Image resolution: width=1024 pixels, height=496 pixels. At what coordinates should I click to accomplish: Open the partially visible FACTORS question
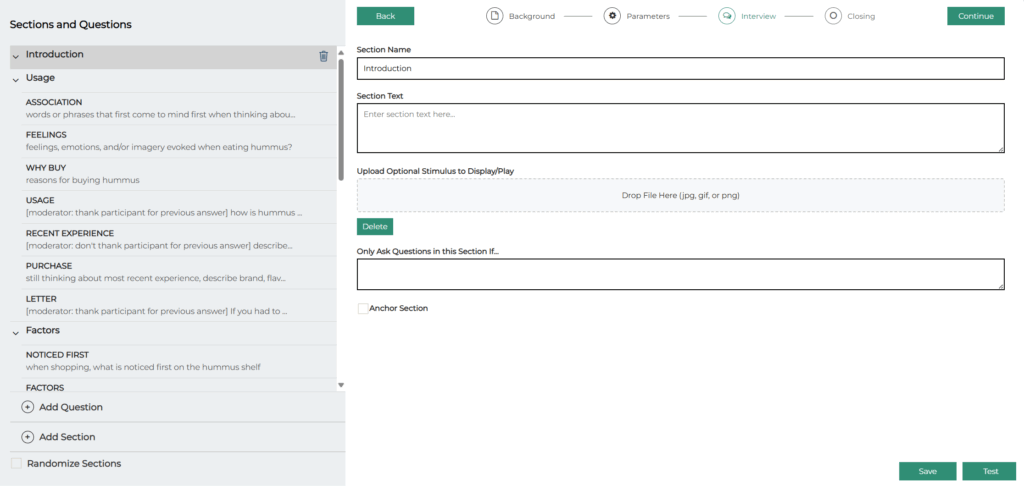point(180,386)
